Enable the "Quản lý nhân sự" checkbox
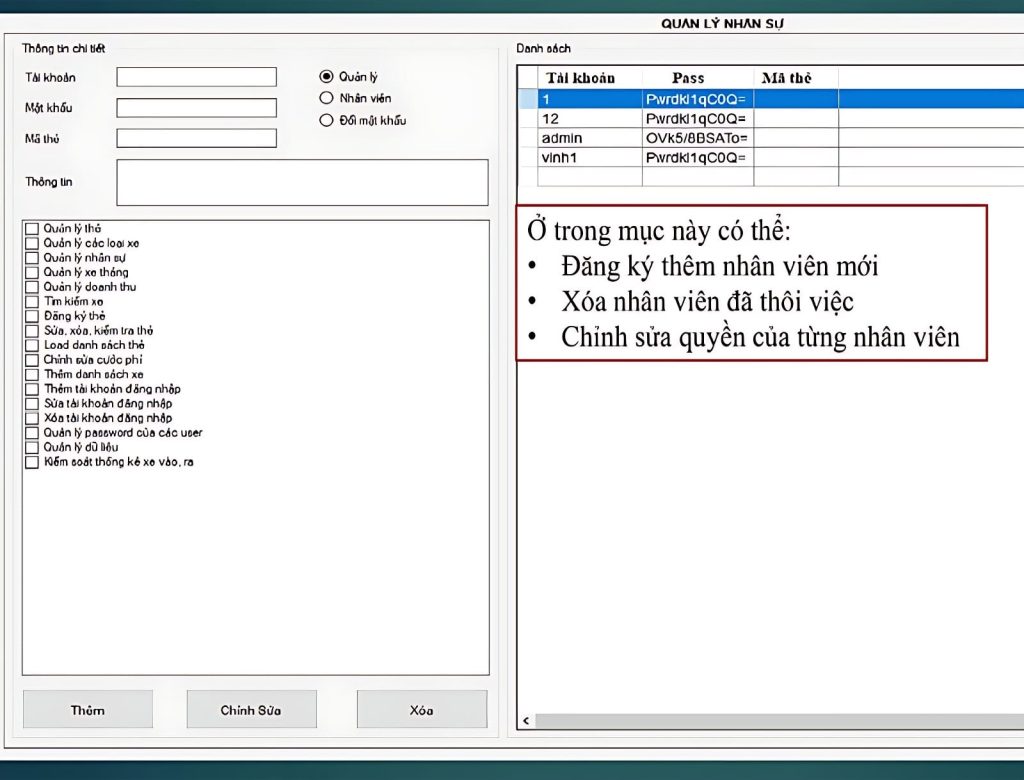Screen dimensions: 1024x780 pos(31,257)
